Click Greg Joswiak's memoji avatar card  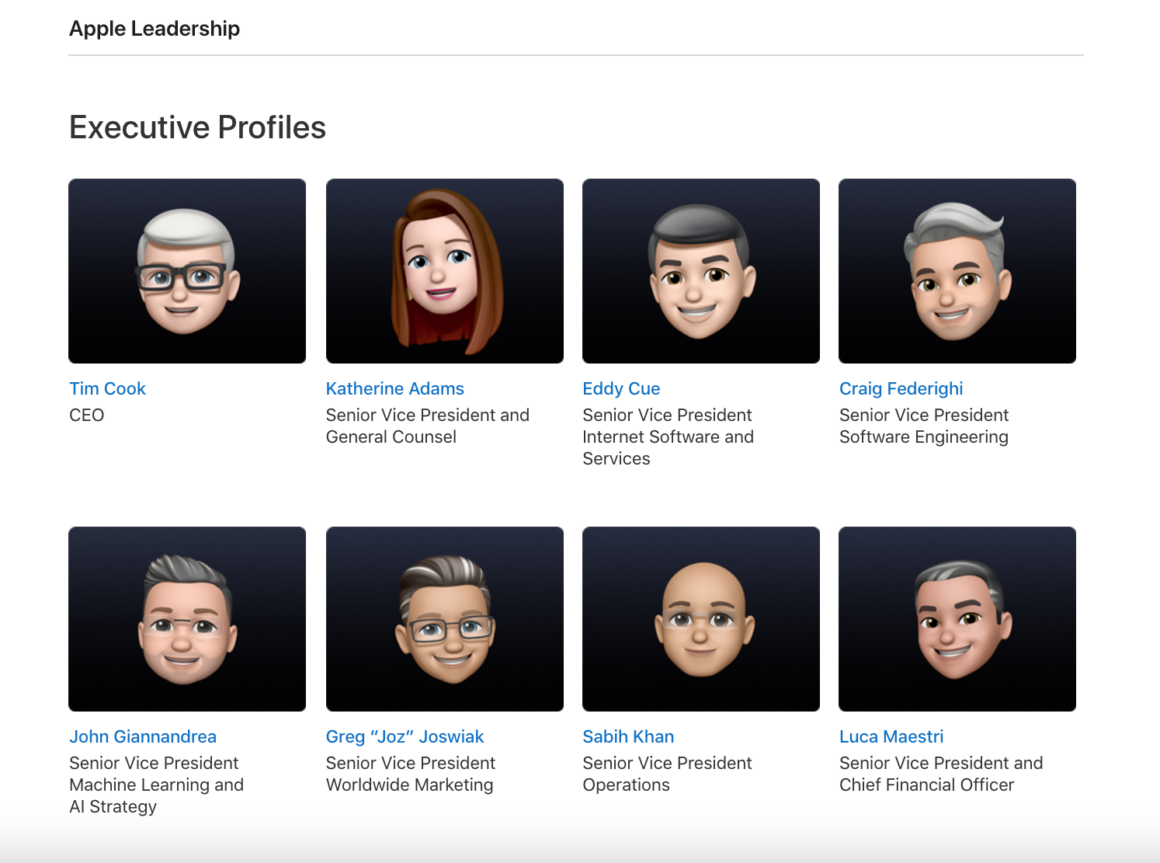click(x=444, y=619)
